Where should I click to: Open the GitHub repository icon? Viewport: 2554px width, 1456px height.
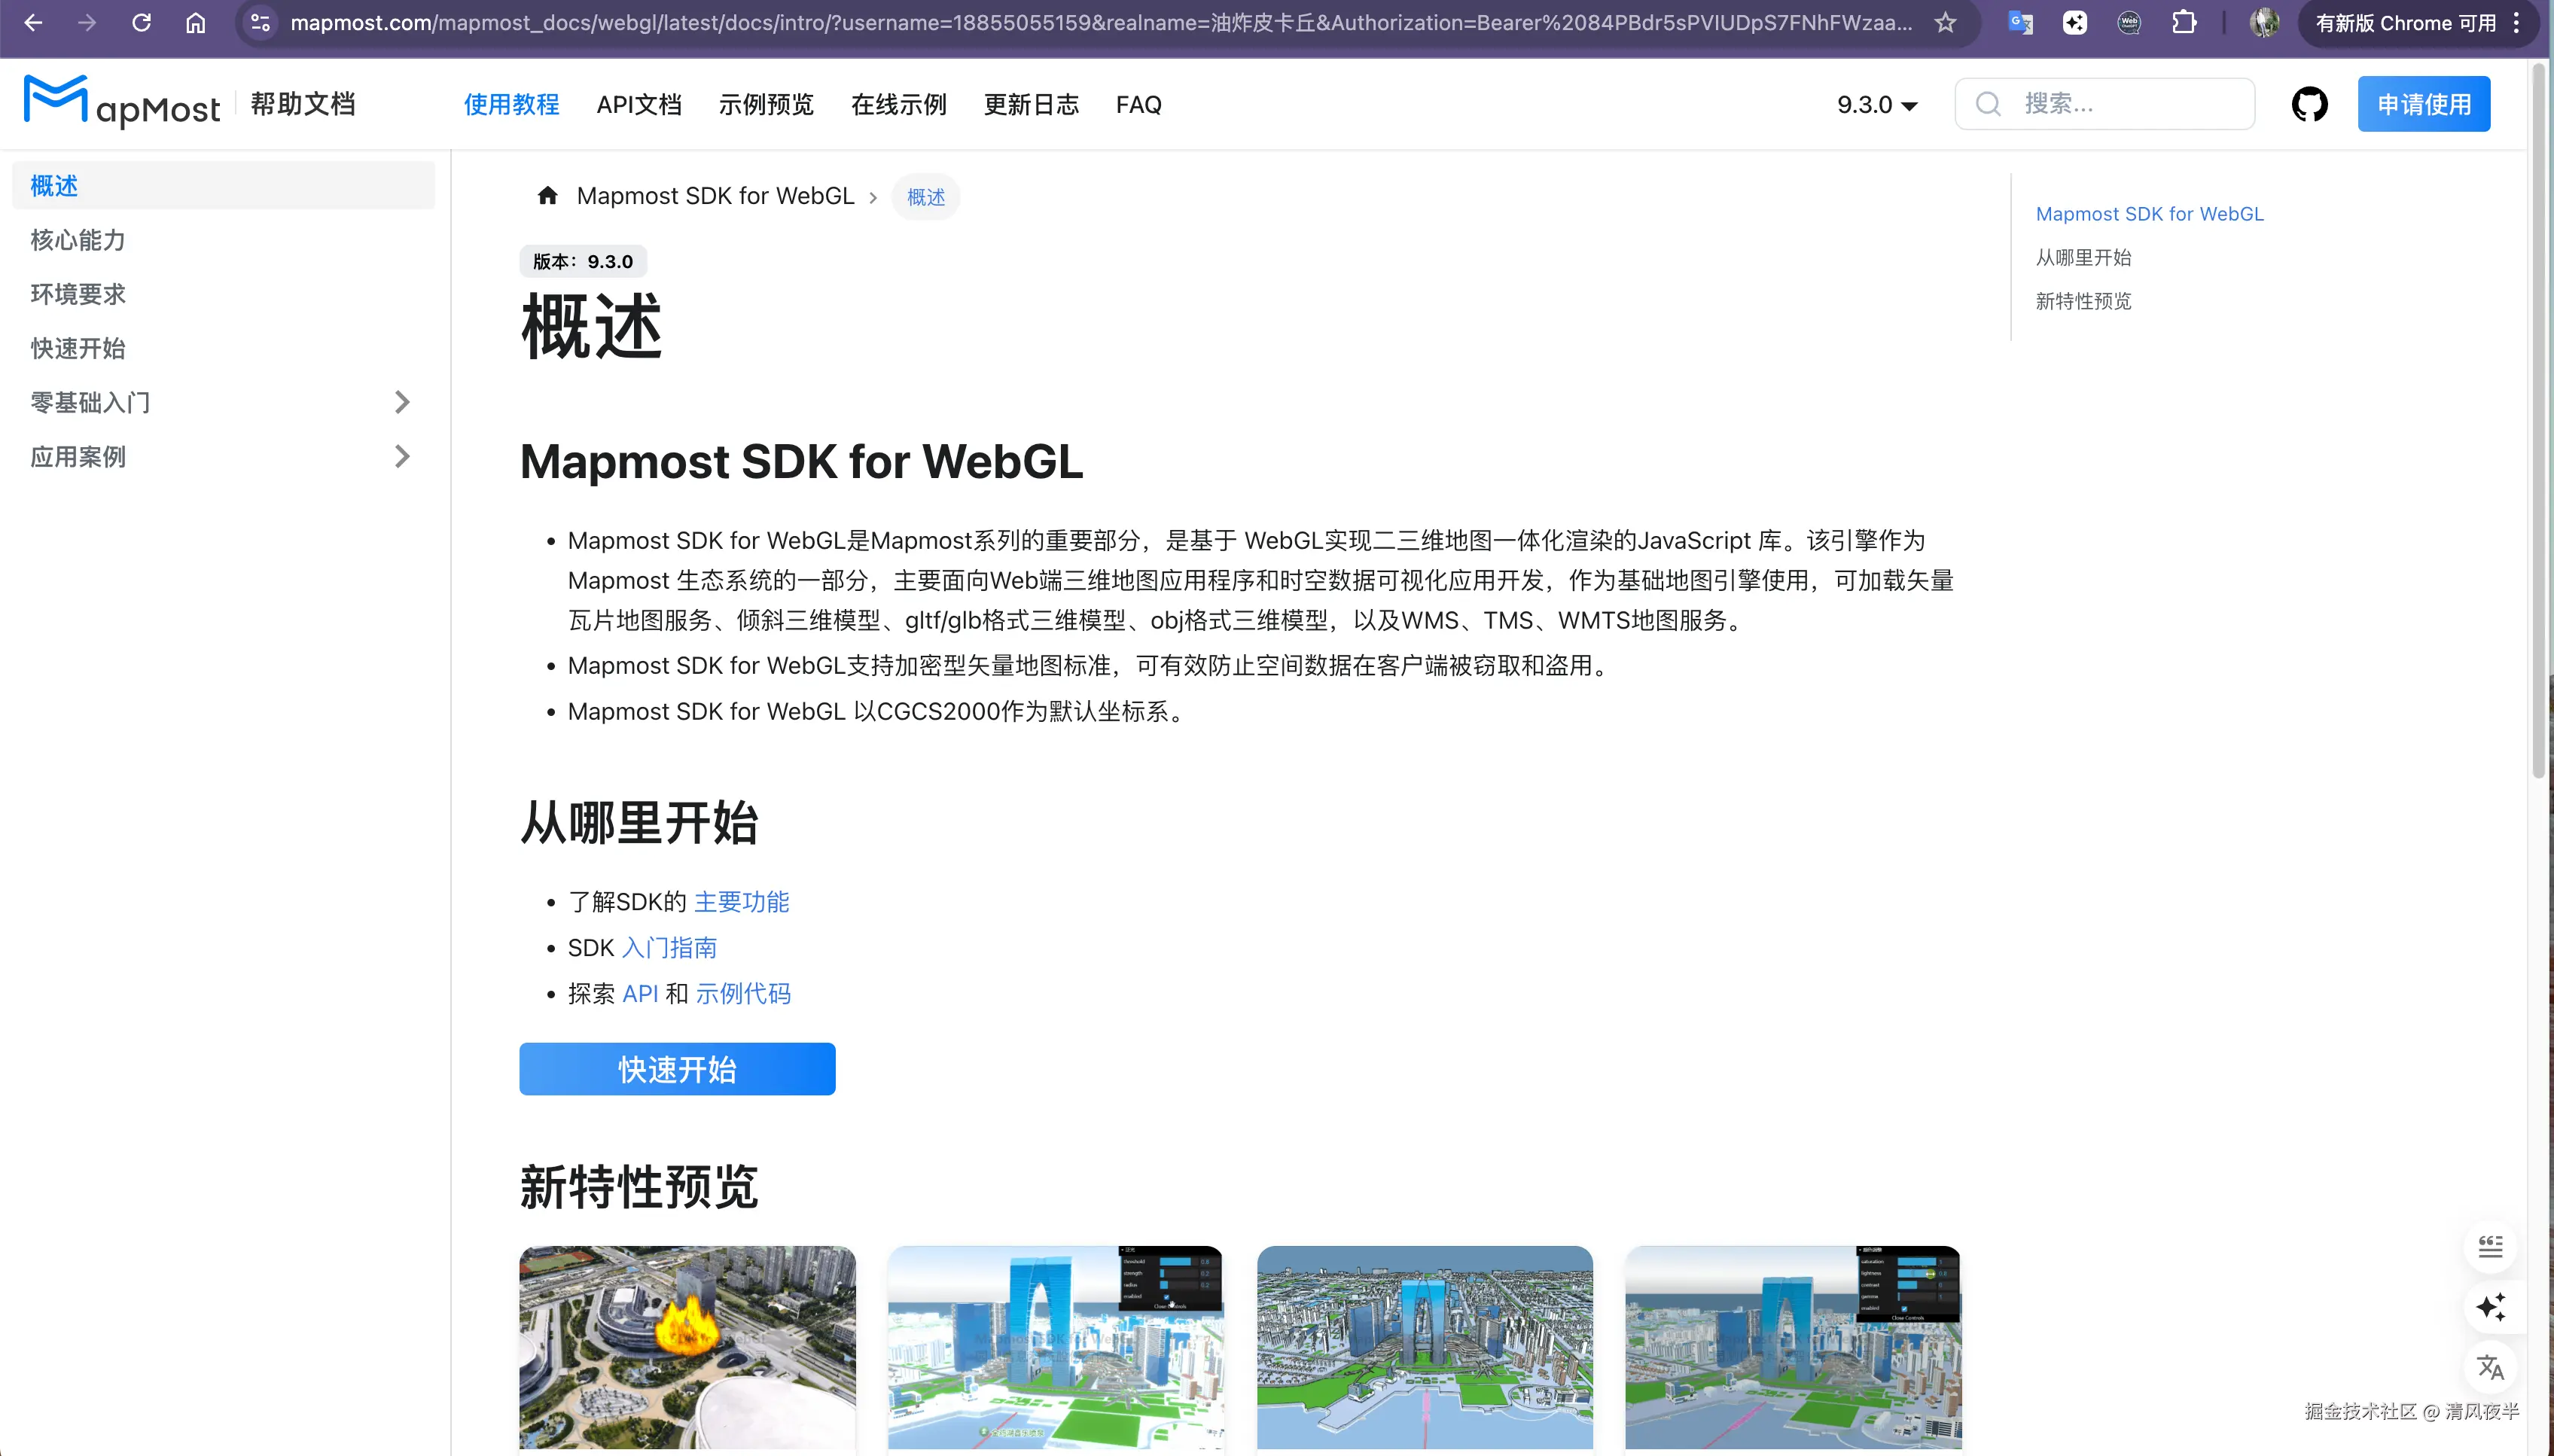(2309, 104)
